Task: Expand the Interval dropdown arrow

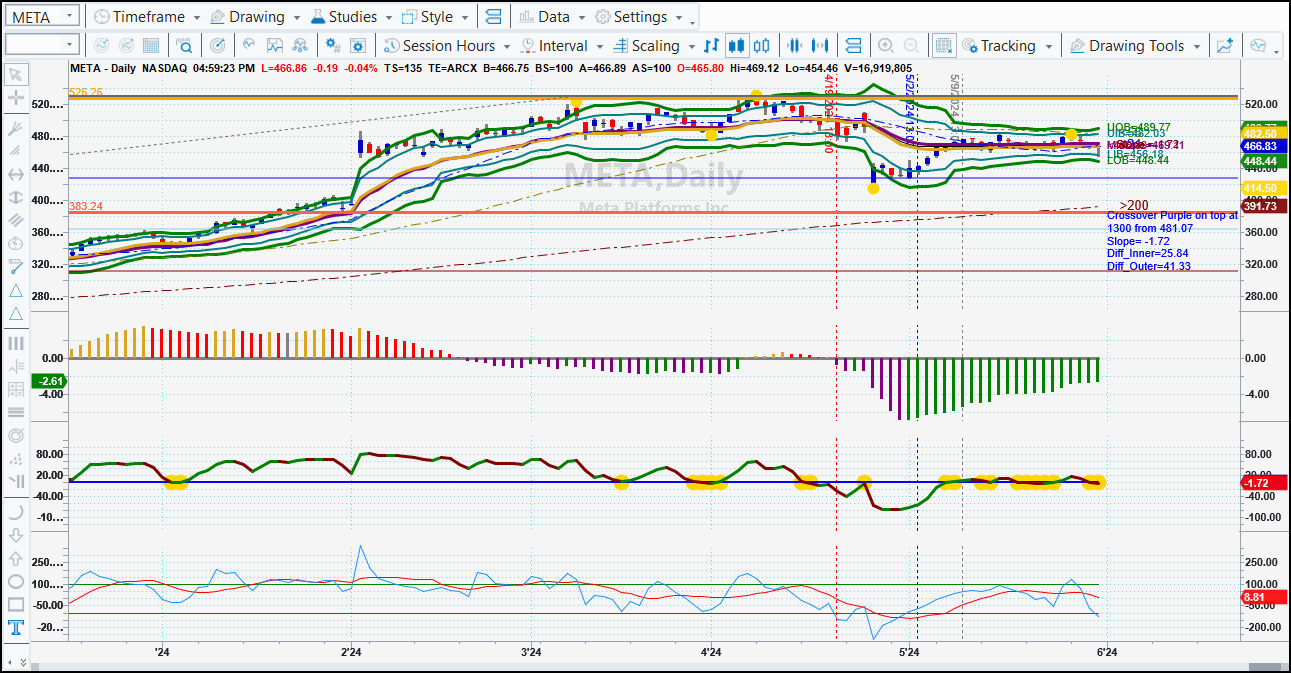Action: pyautogui.click(x=599, y=46)
